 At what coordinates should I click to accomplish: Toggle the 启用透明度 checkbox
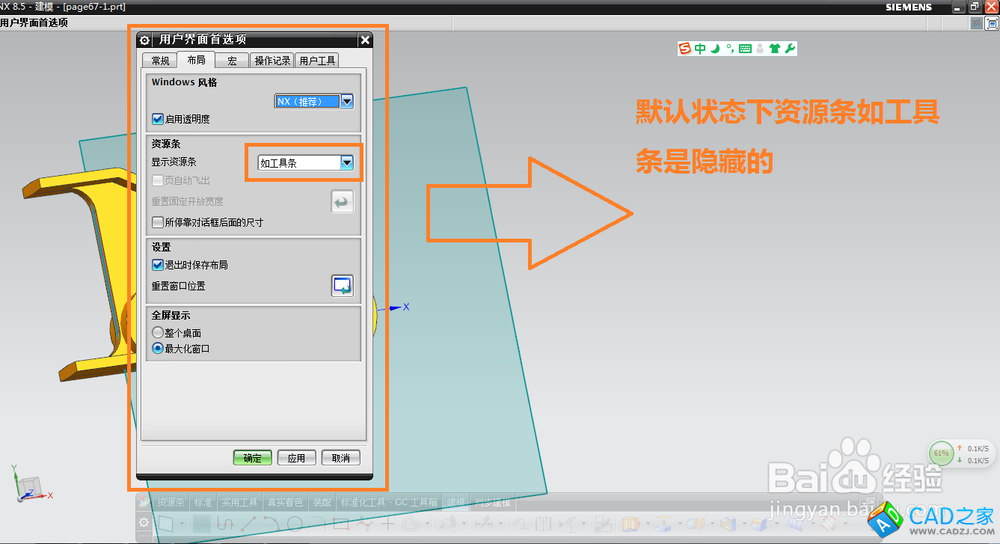coord(158,119)
